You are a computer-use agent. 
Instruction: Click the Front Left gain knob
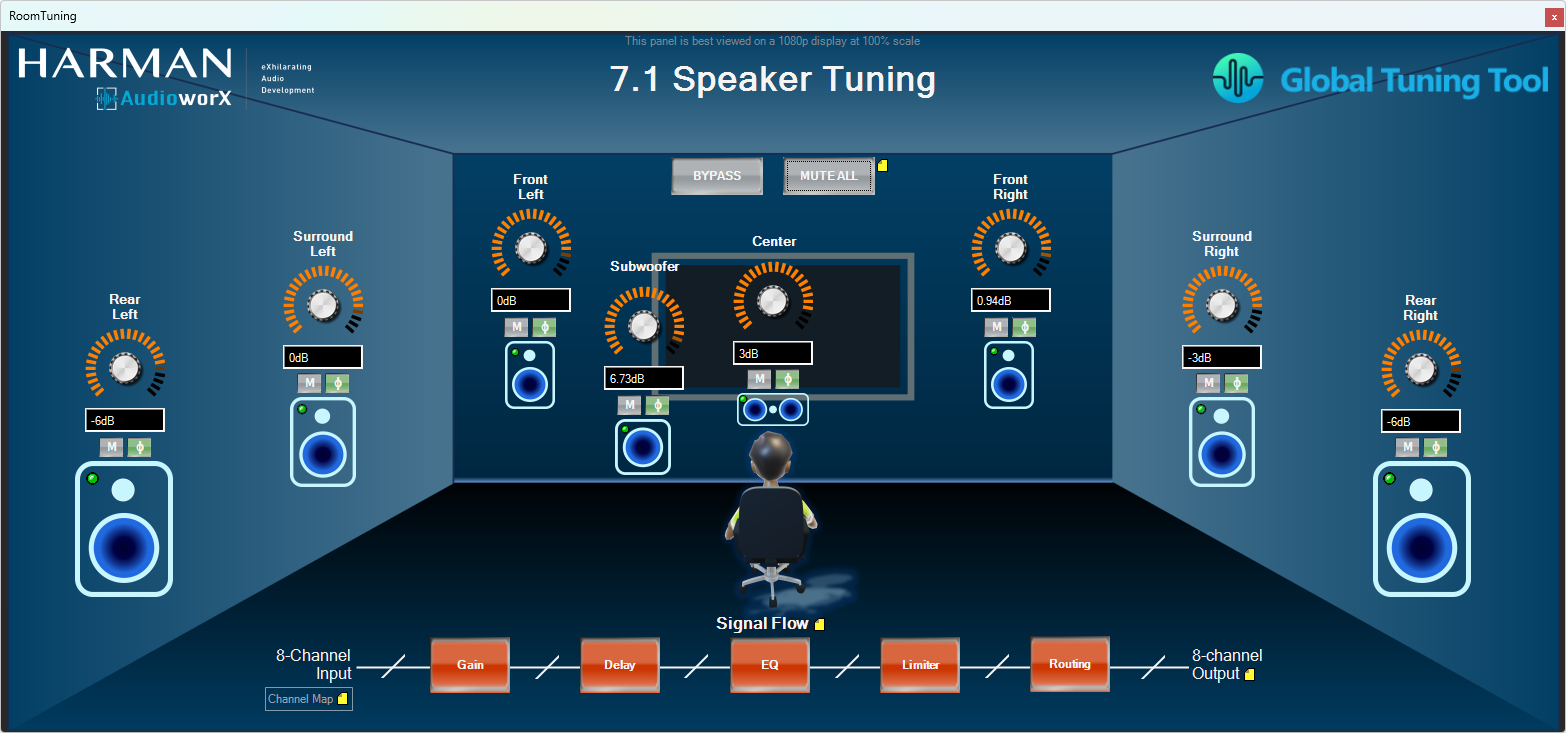click(x=531, y=248)
